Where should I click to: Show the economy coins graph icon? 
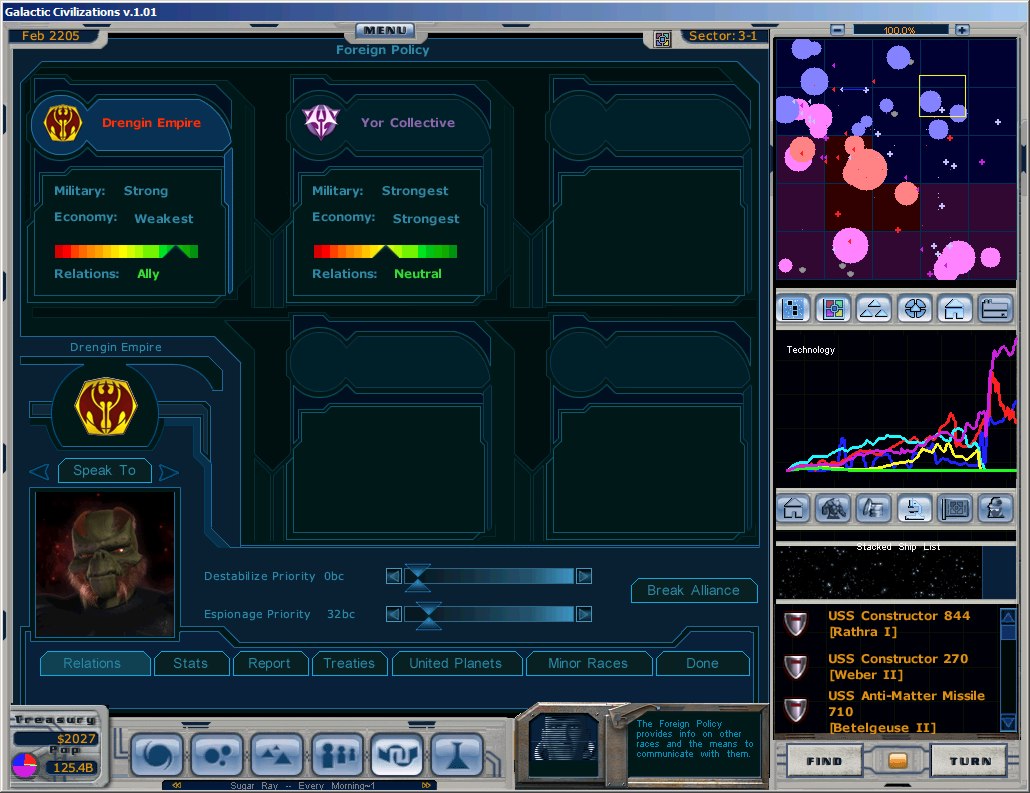click(874, 508)
